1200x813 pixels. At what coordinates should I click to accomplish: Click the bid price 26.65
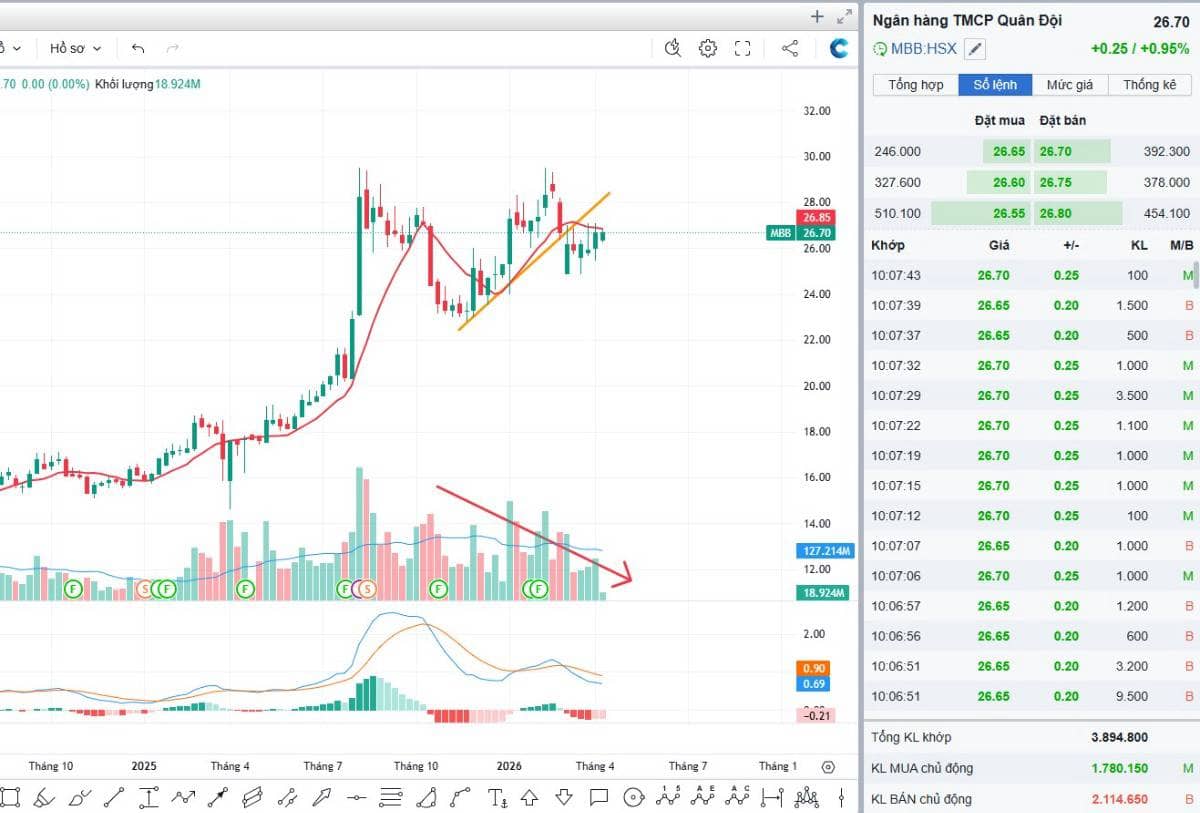coord(1008,152)
